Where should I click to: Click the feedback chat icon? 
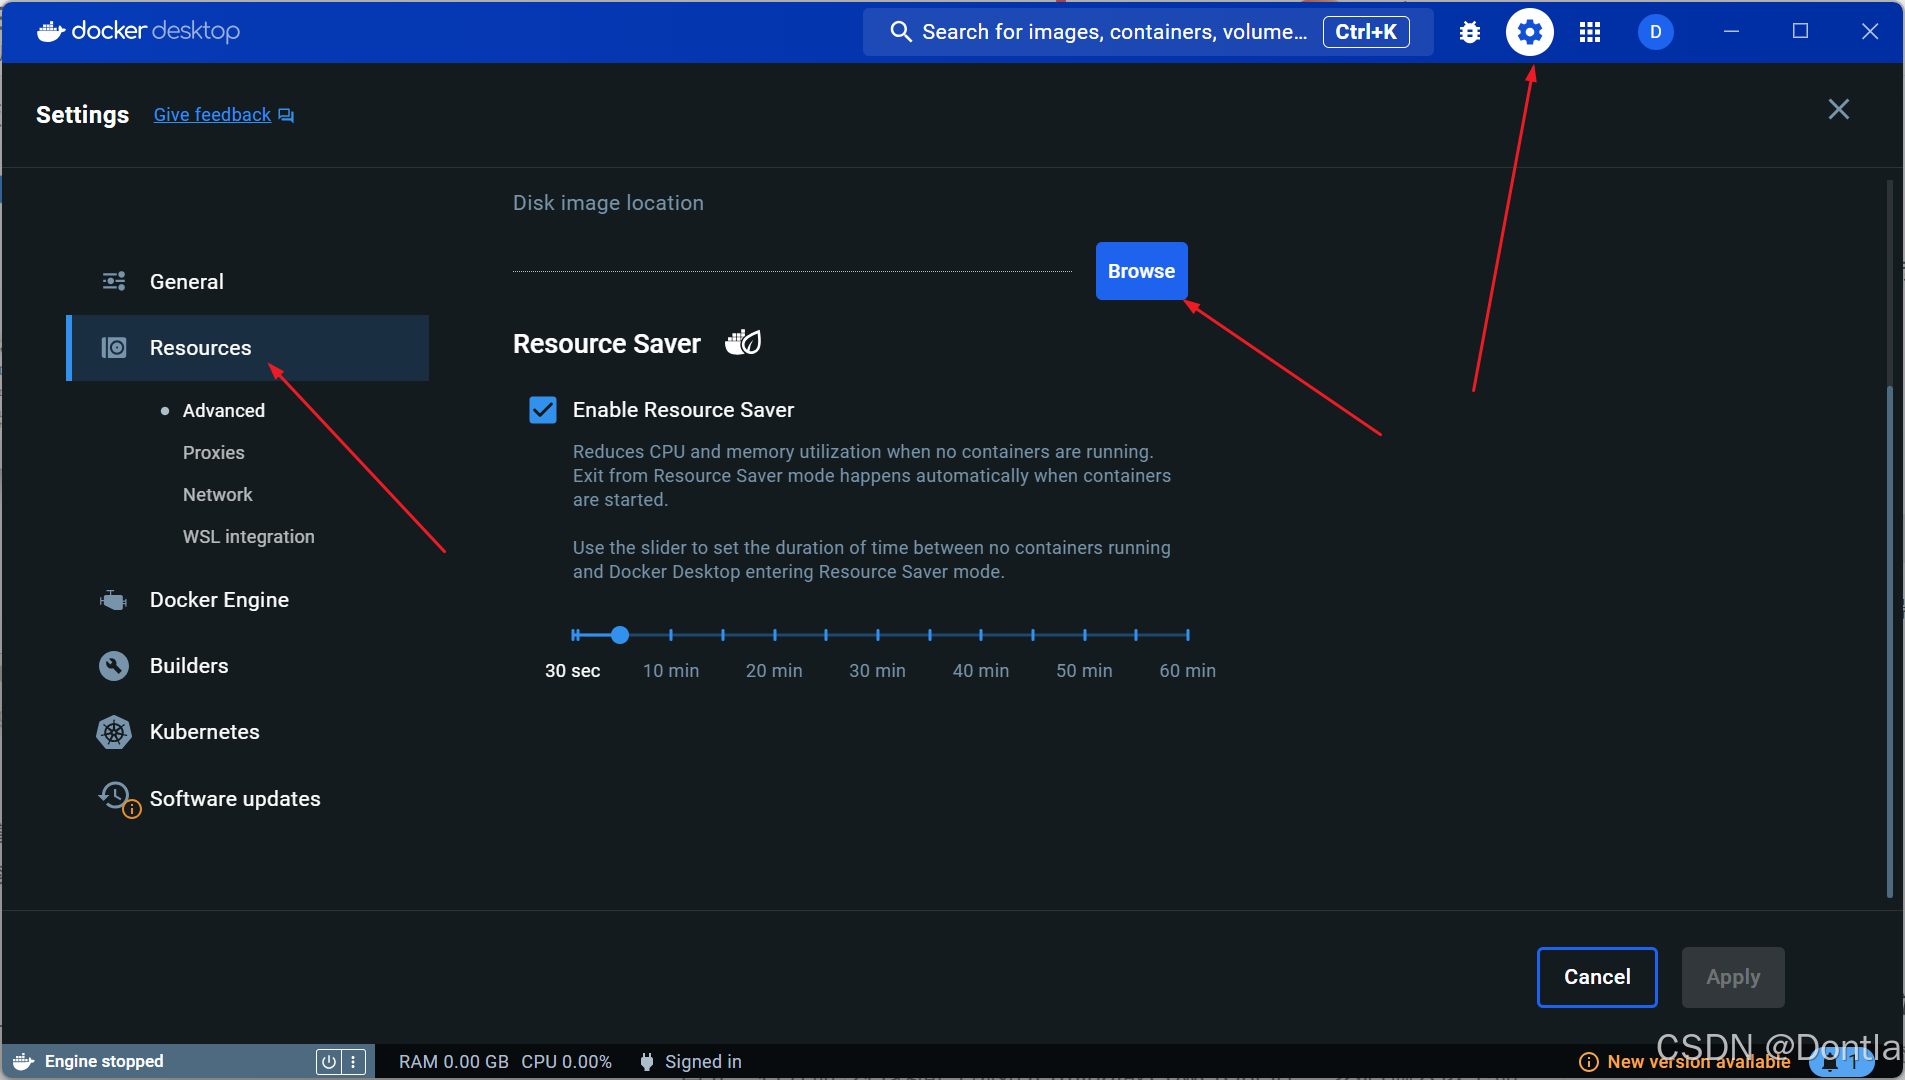(286, 115)
